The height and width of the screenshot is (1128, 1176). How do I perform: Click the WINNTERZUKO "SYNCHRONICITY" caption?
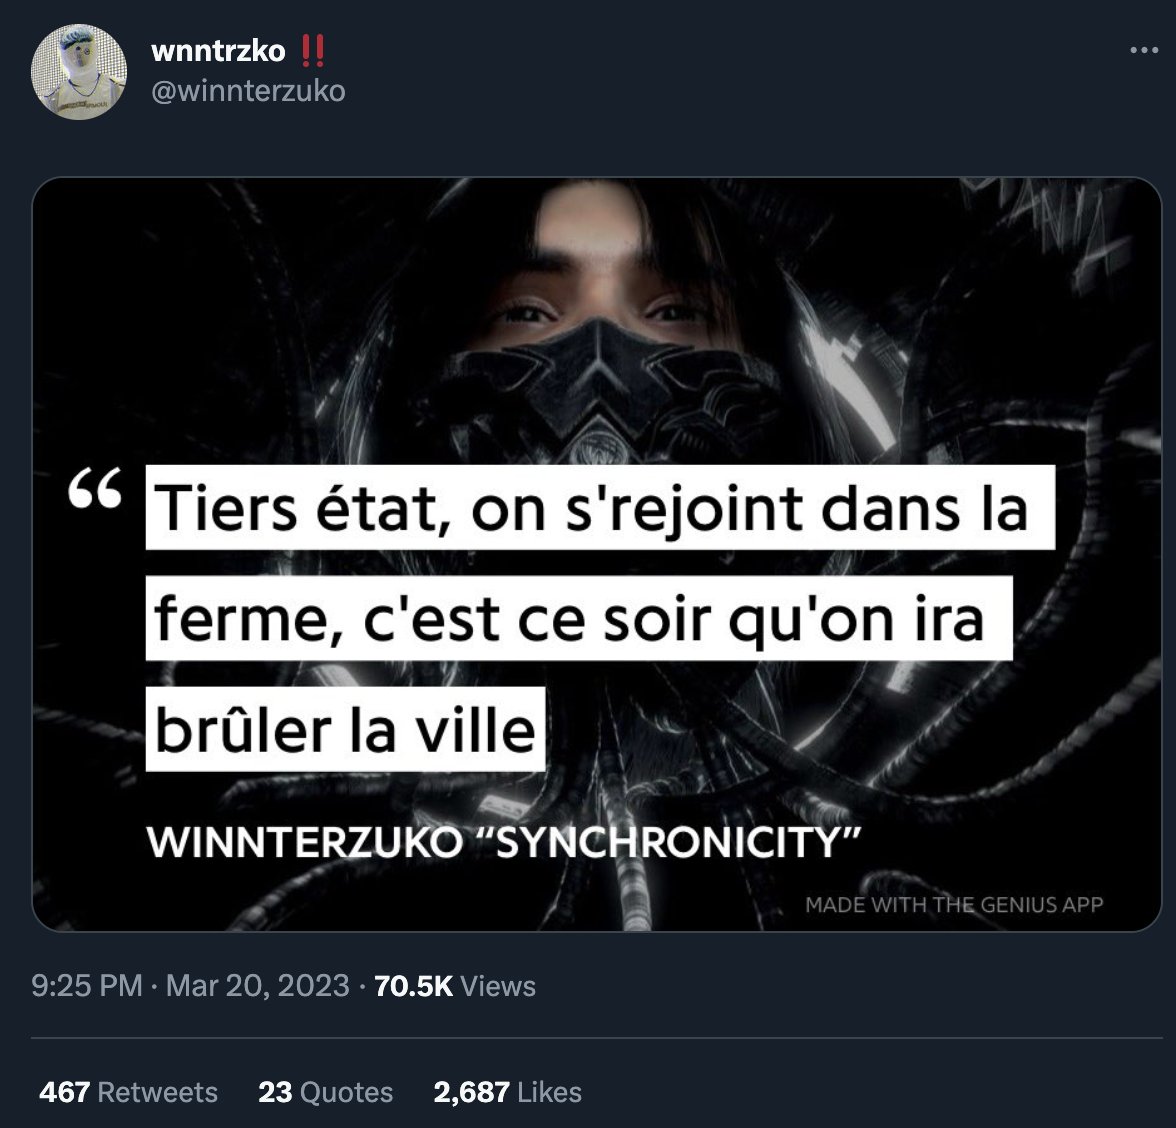point(505,842)
